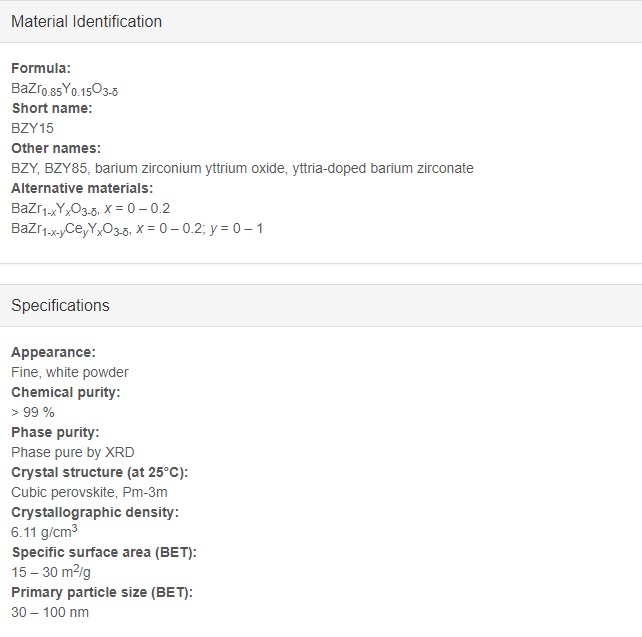Click the BZY15 short name value
Viewport: 642px width, 637px height.
click(x=32, y=129)
